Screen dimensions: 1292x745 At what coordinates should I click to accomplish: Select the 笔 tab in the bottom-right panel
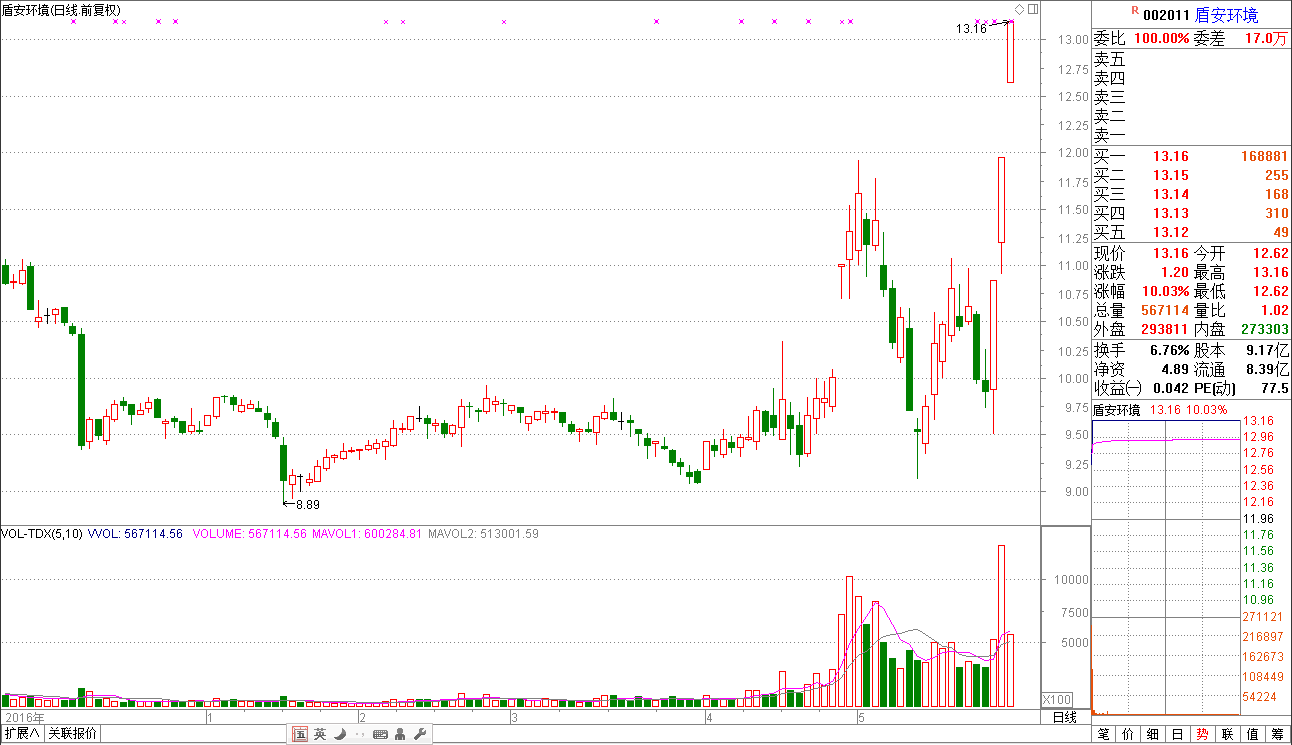[1104, 734]
